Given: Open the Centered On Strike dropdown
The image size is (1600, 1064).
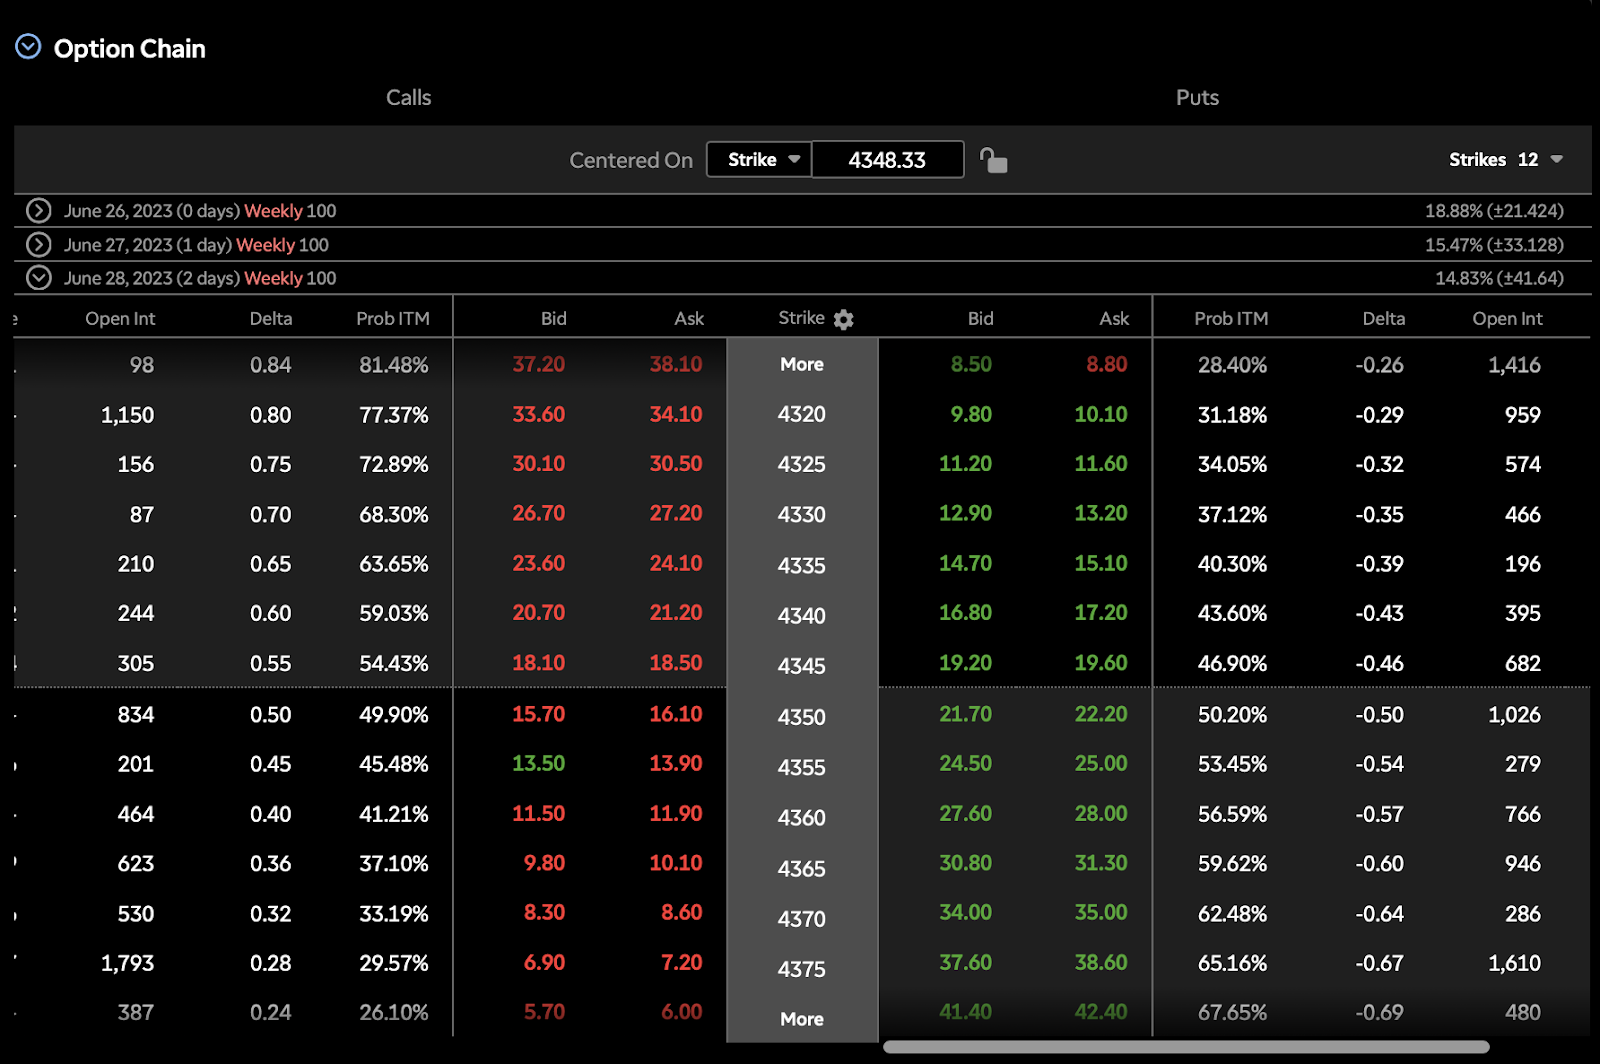Looking at the screenshot, I should 760,160.
